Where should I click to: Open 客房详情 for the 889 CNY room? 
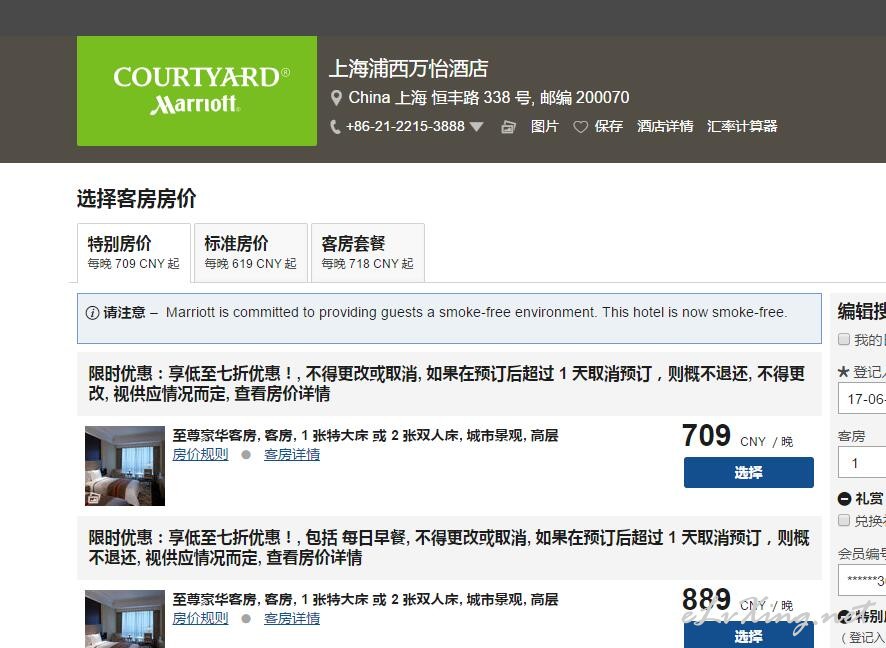(292, 618)
